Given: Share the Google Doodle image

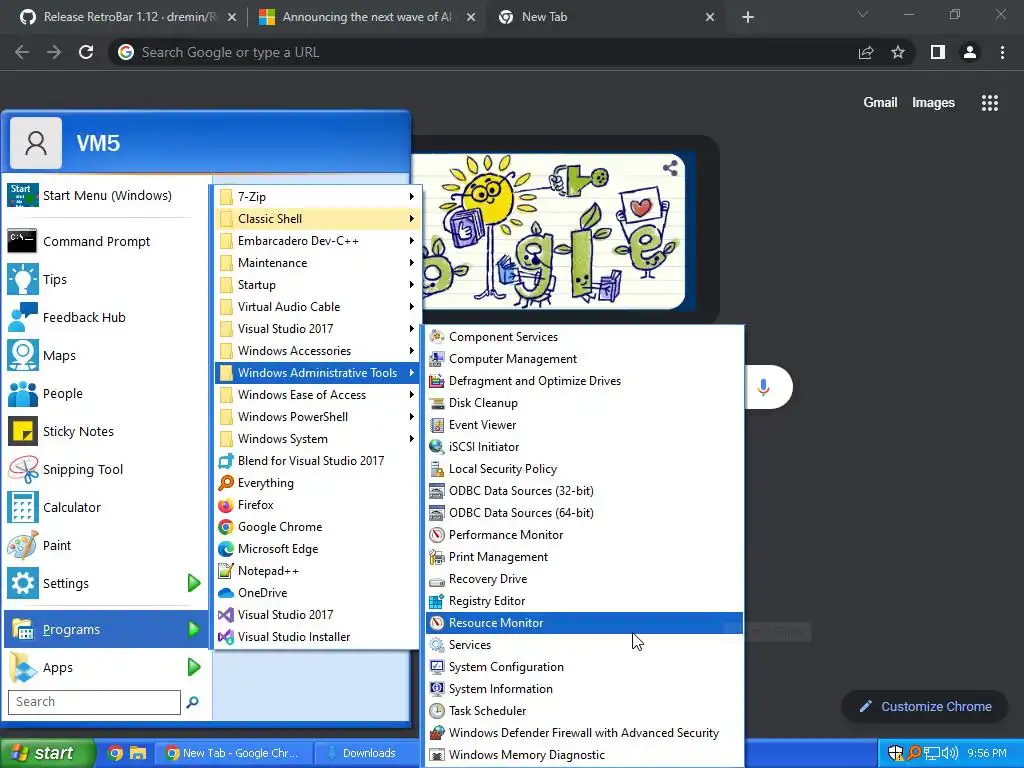Looking at the screenshot, I should click(670, 168).
